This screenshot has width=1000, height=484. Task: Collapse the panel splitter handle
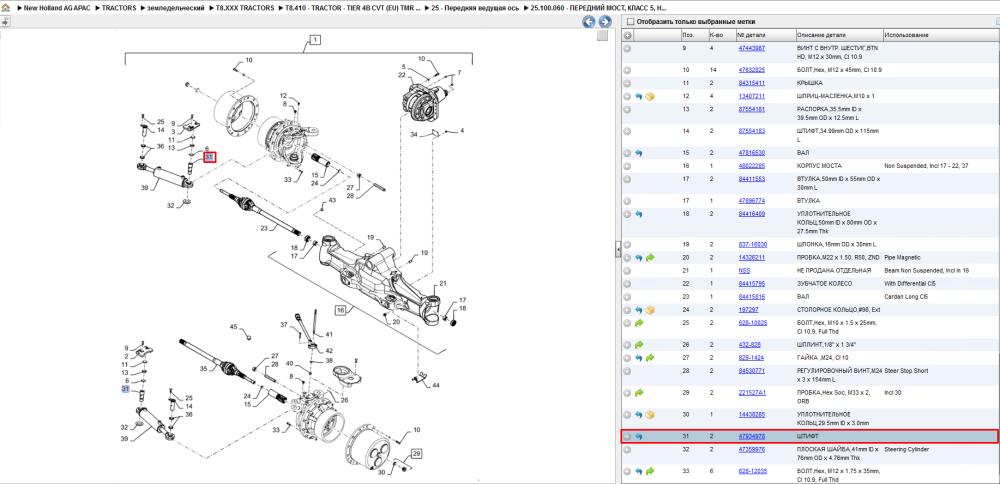point(617,249)
